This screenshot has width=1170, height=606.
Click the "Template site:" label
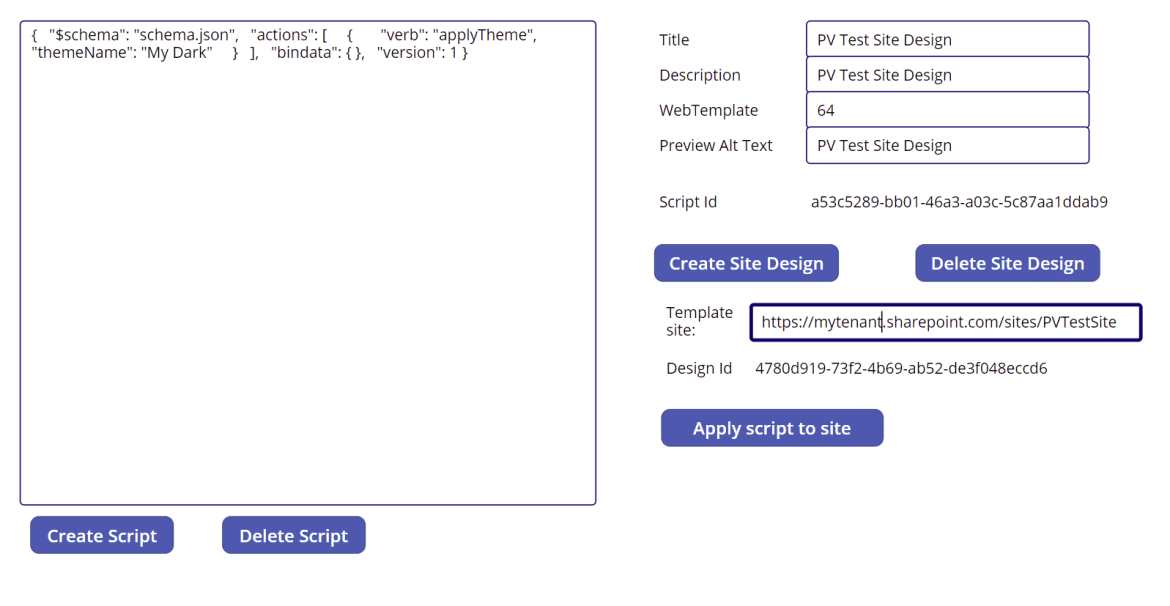click(699, 321)
